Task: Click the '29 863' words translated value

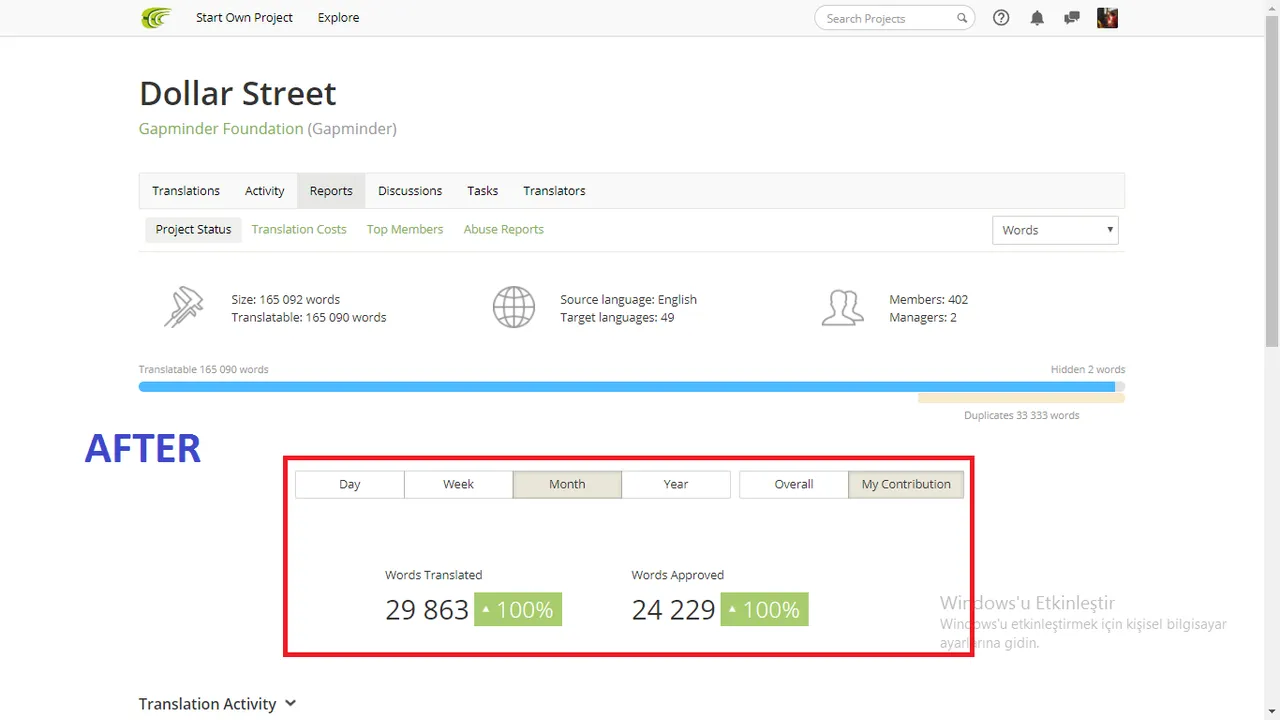Action: click(427, 610)
